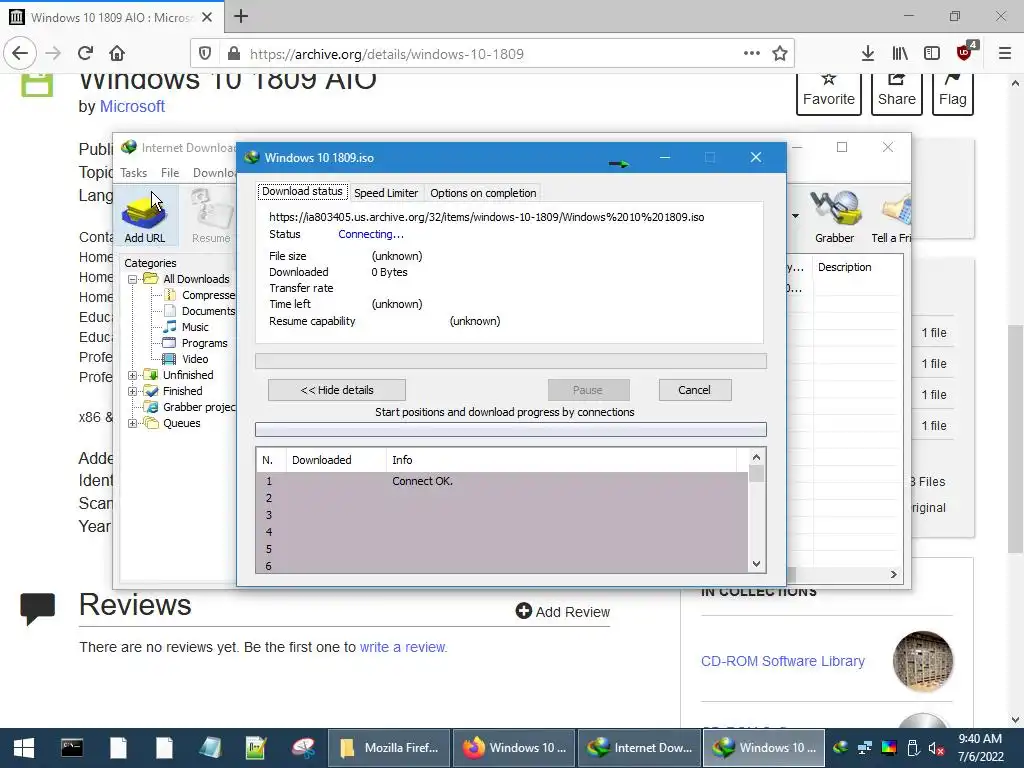
Task: Open the Firefox Library icon
Action: [900, 54]
